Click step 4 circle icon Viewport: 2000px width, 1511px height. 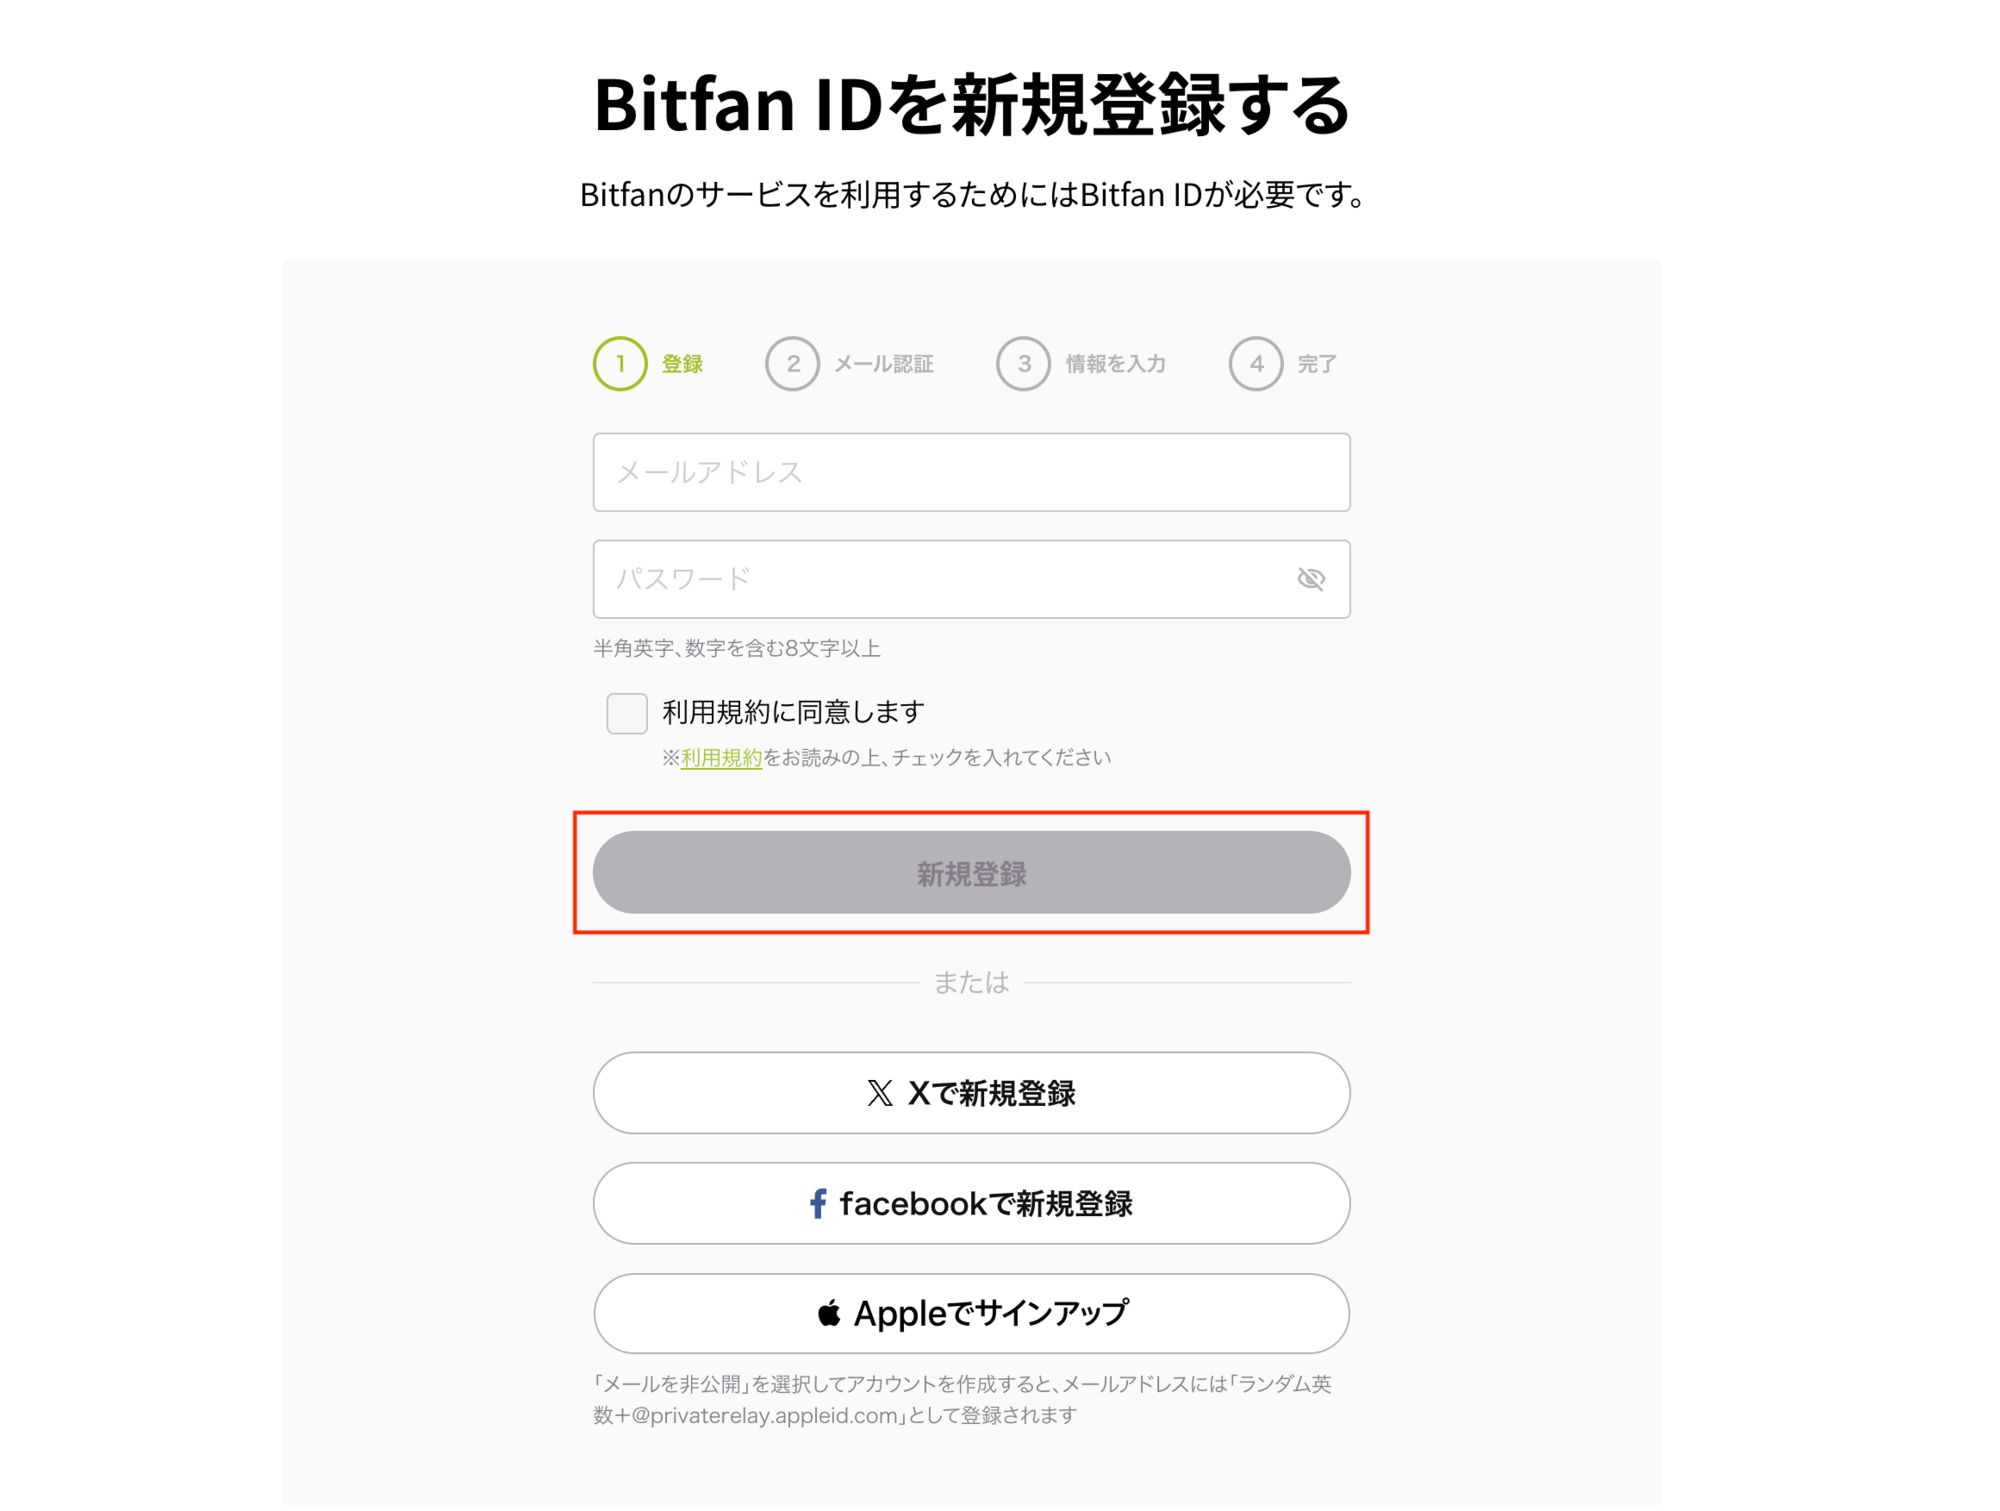point(1256,364)
